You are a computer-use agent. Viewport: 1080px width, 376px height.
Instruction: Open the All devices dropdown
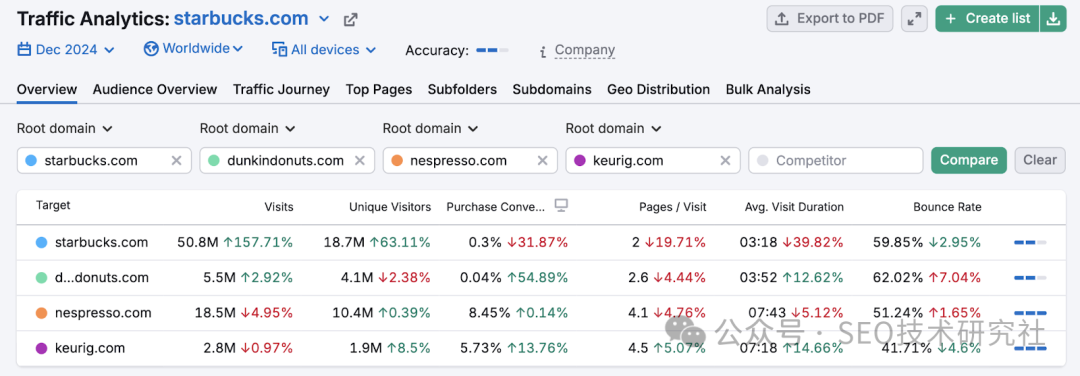coord(324,50)
